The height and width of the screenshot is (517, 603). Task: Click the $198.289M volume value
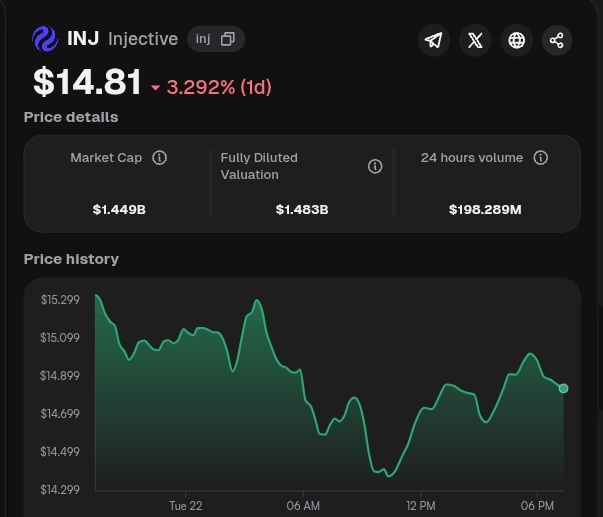[485, 210]
